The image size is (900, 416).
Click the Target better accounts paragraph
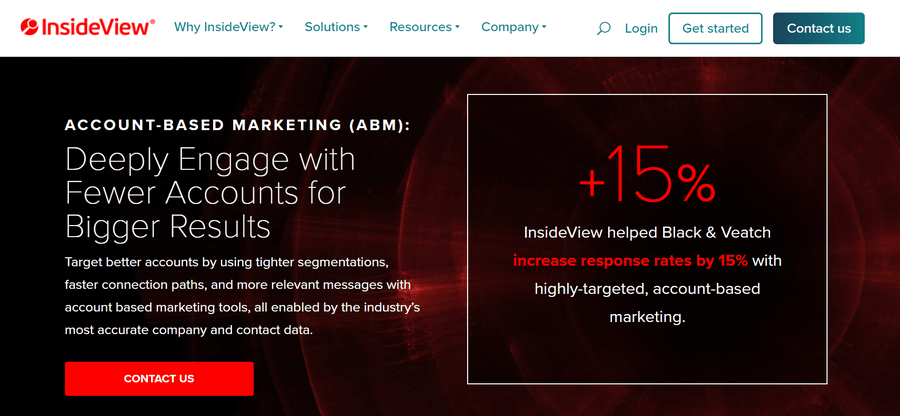tap(242, 297)
